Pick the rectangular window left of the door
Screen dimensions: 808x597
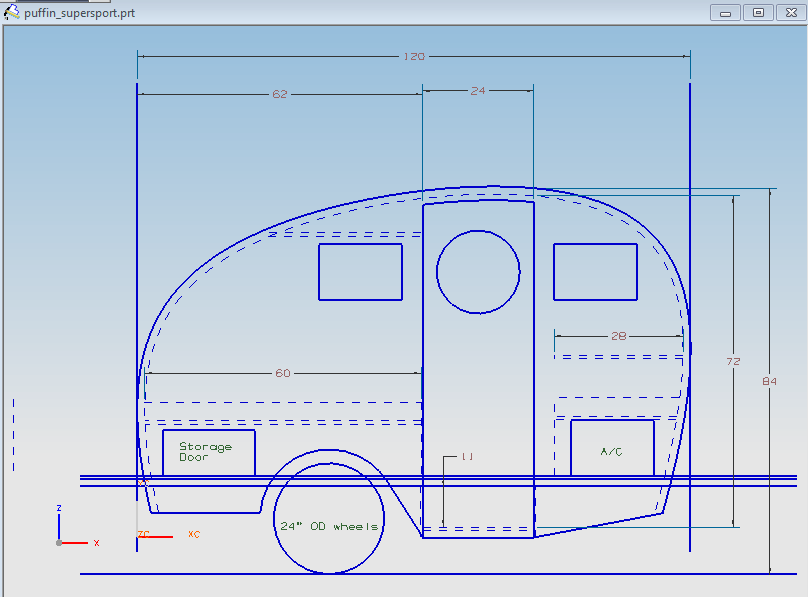tap(360, 272)
